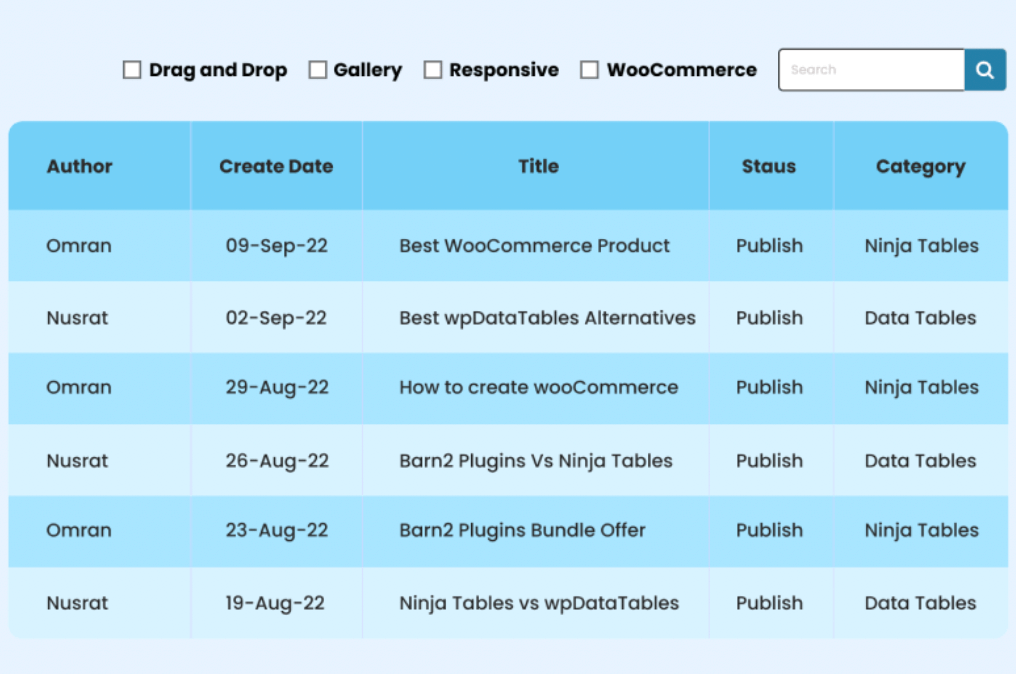
Task: Click the magnifier search icon button
Action: pos(985,70)
